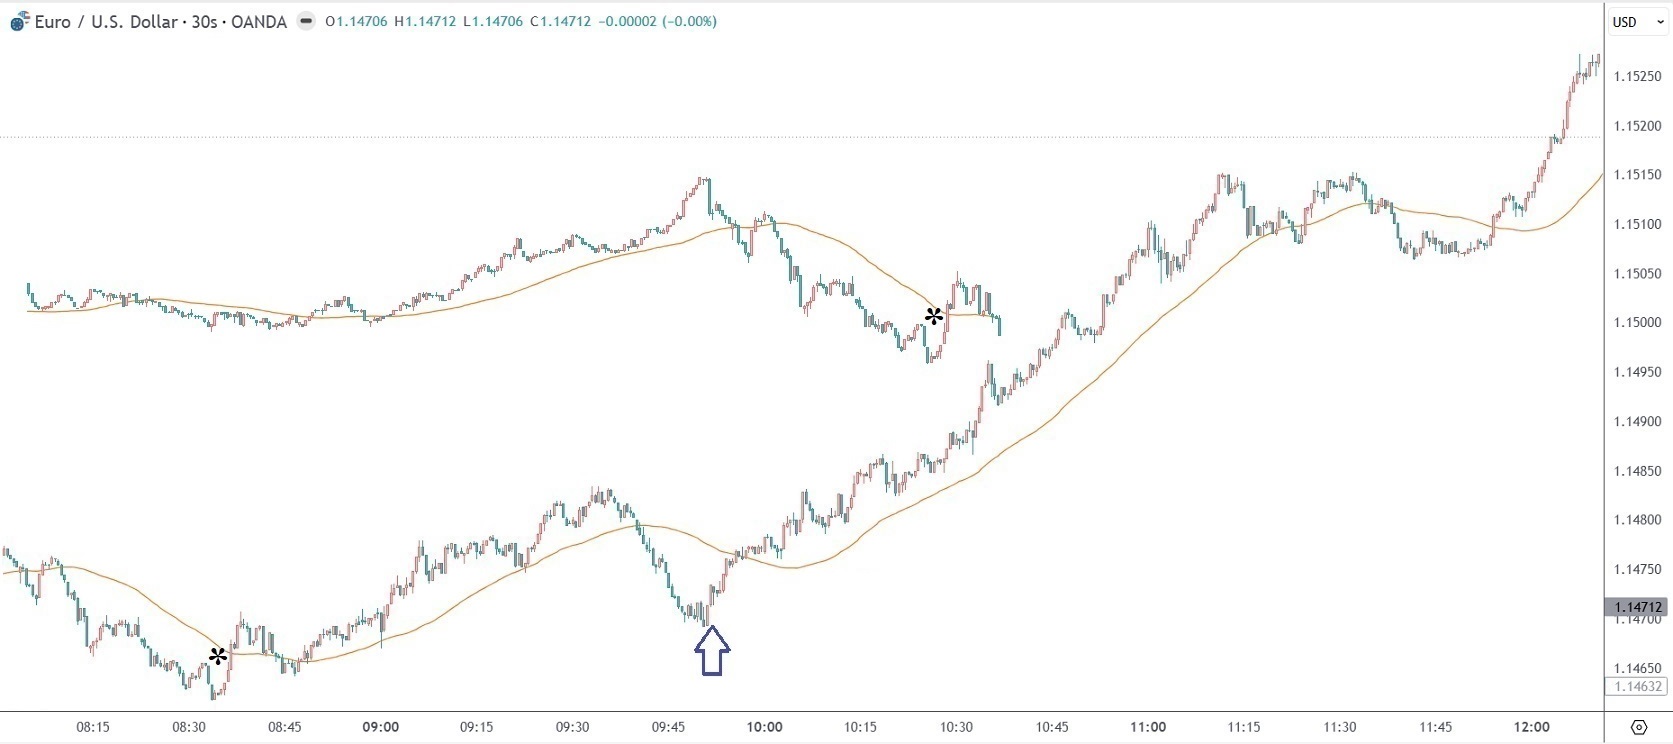Open chart settings gear icon at bottom right
Image resolution: width=1673 pixels, height=744 pixels.
point(1639,727)
